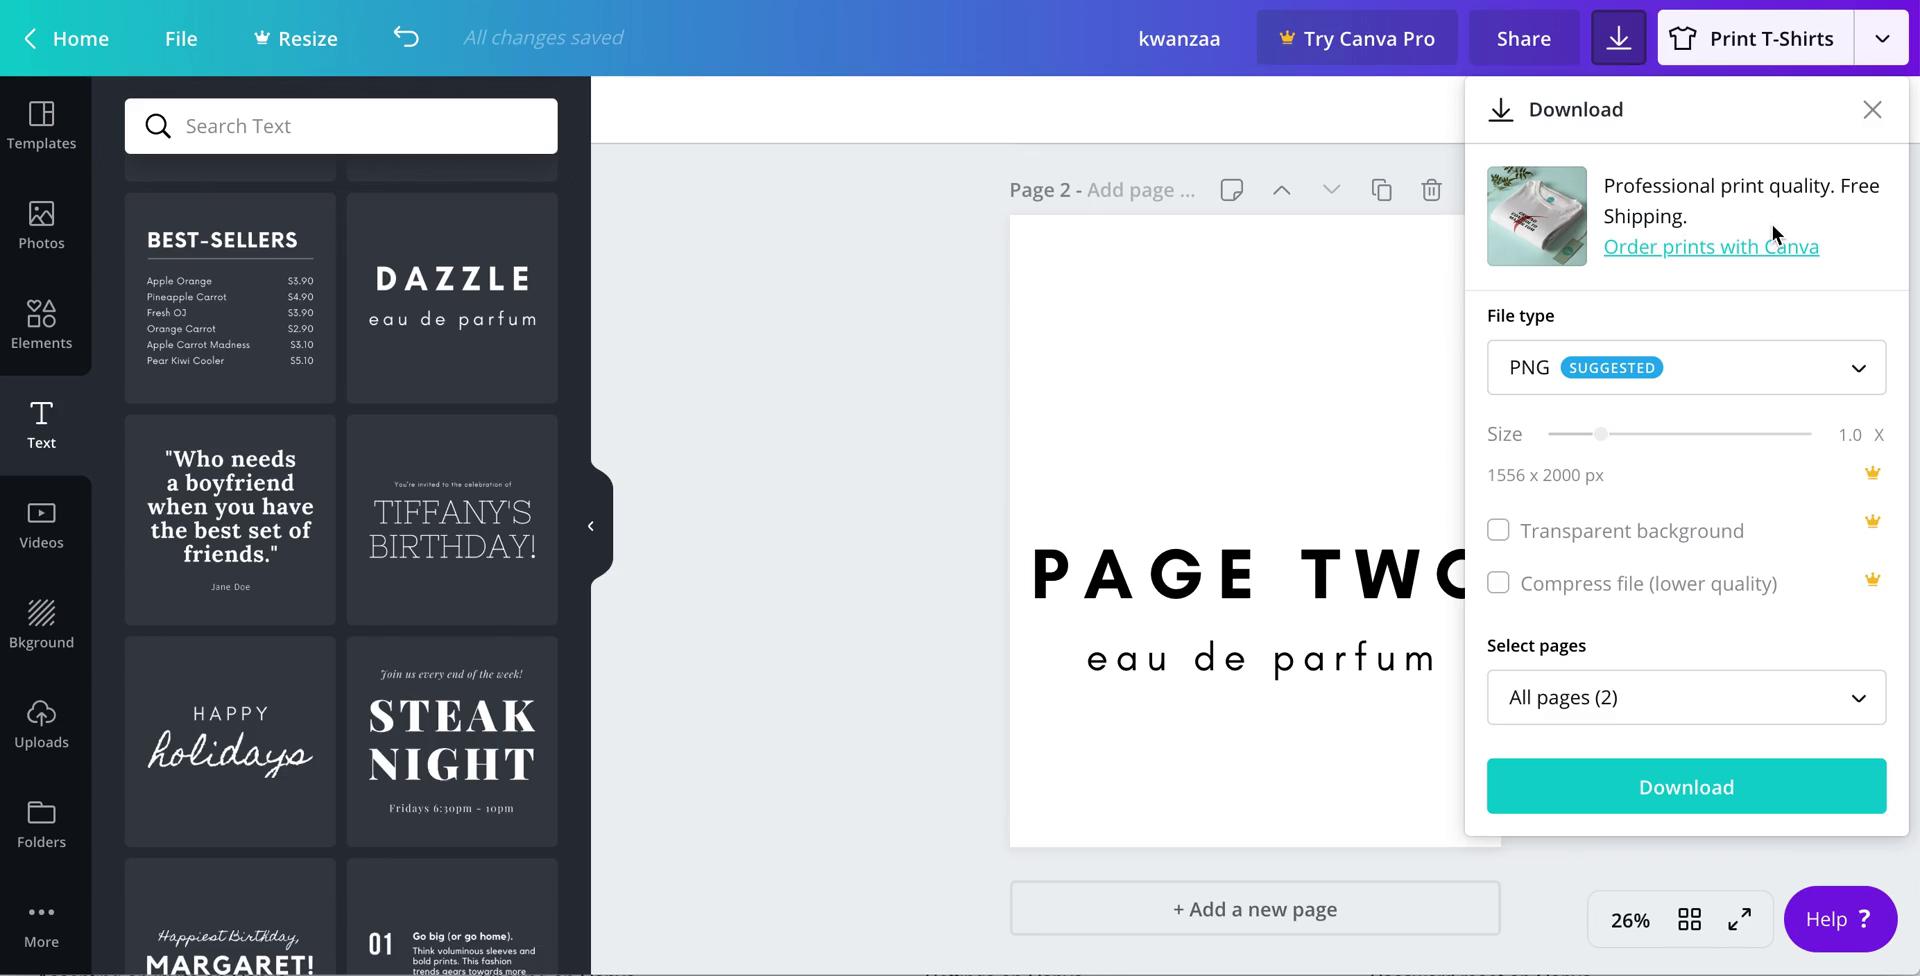This screenshot has height=976, width=1920.
Task: Open grid view of pages
Action: [1689, 919]
